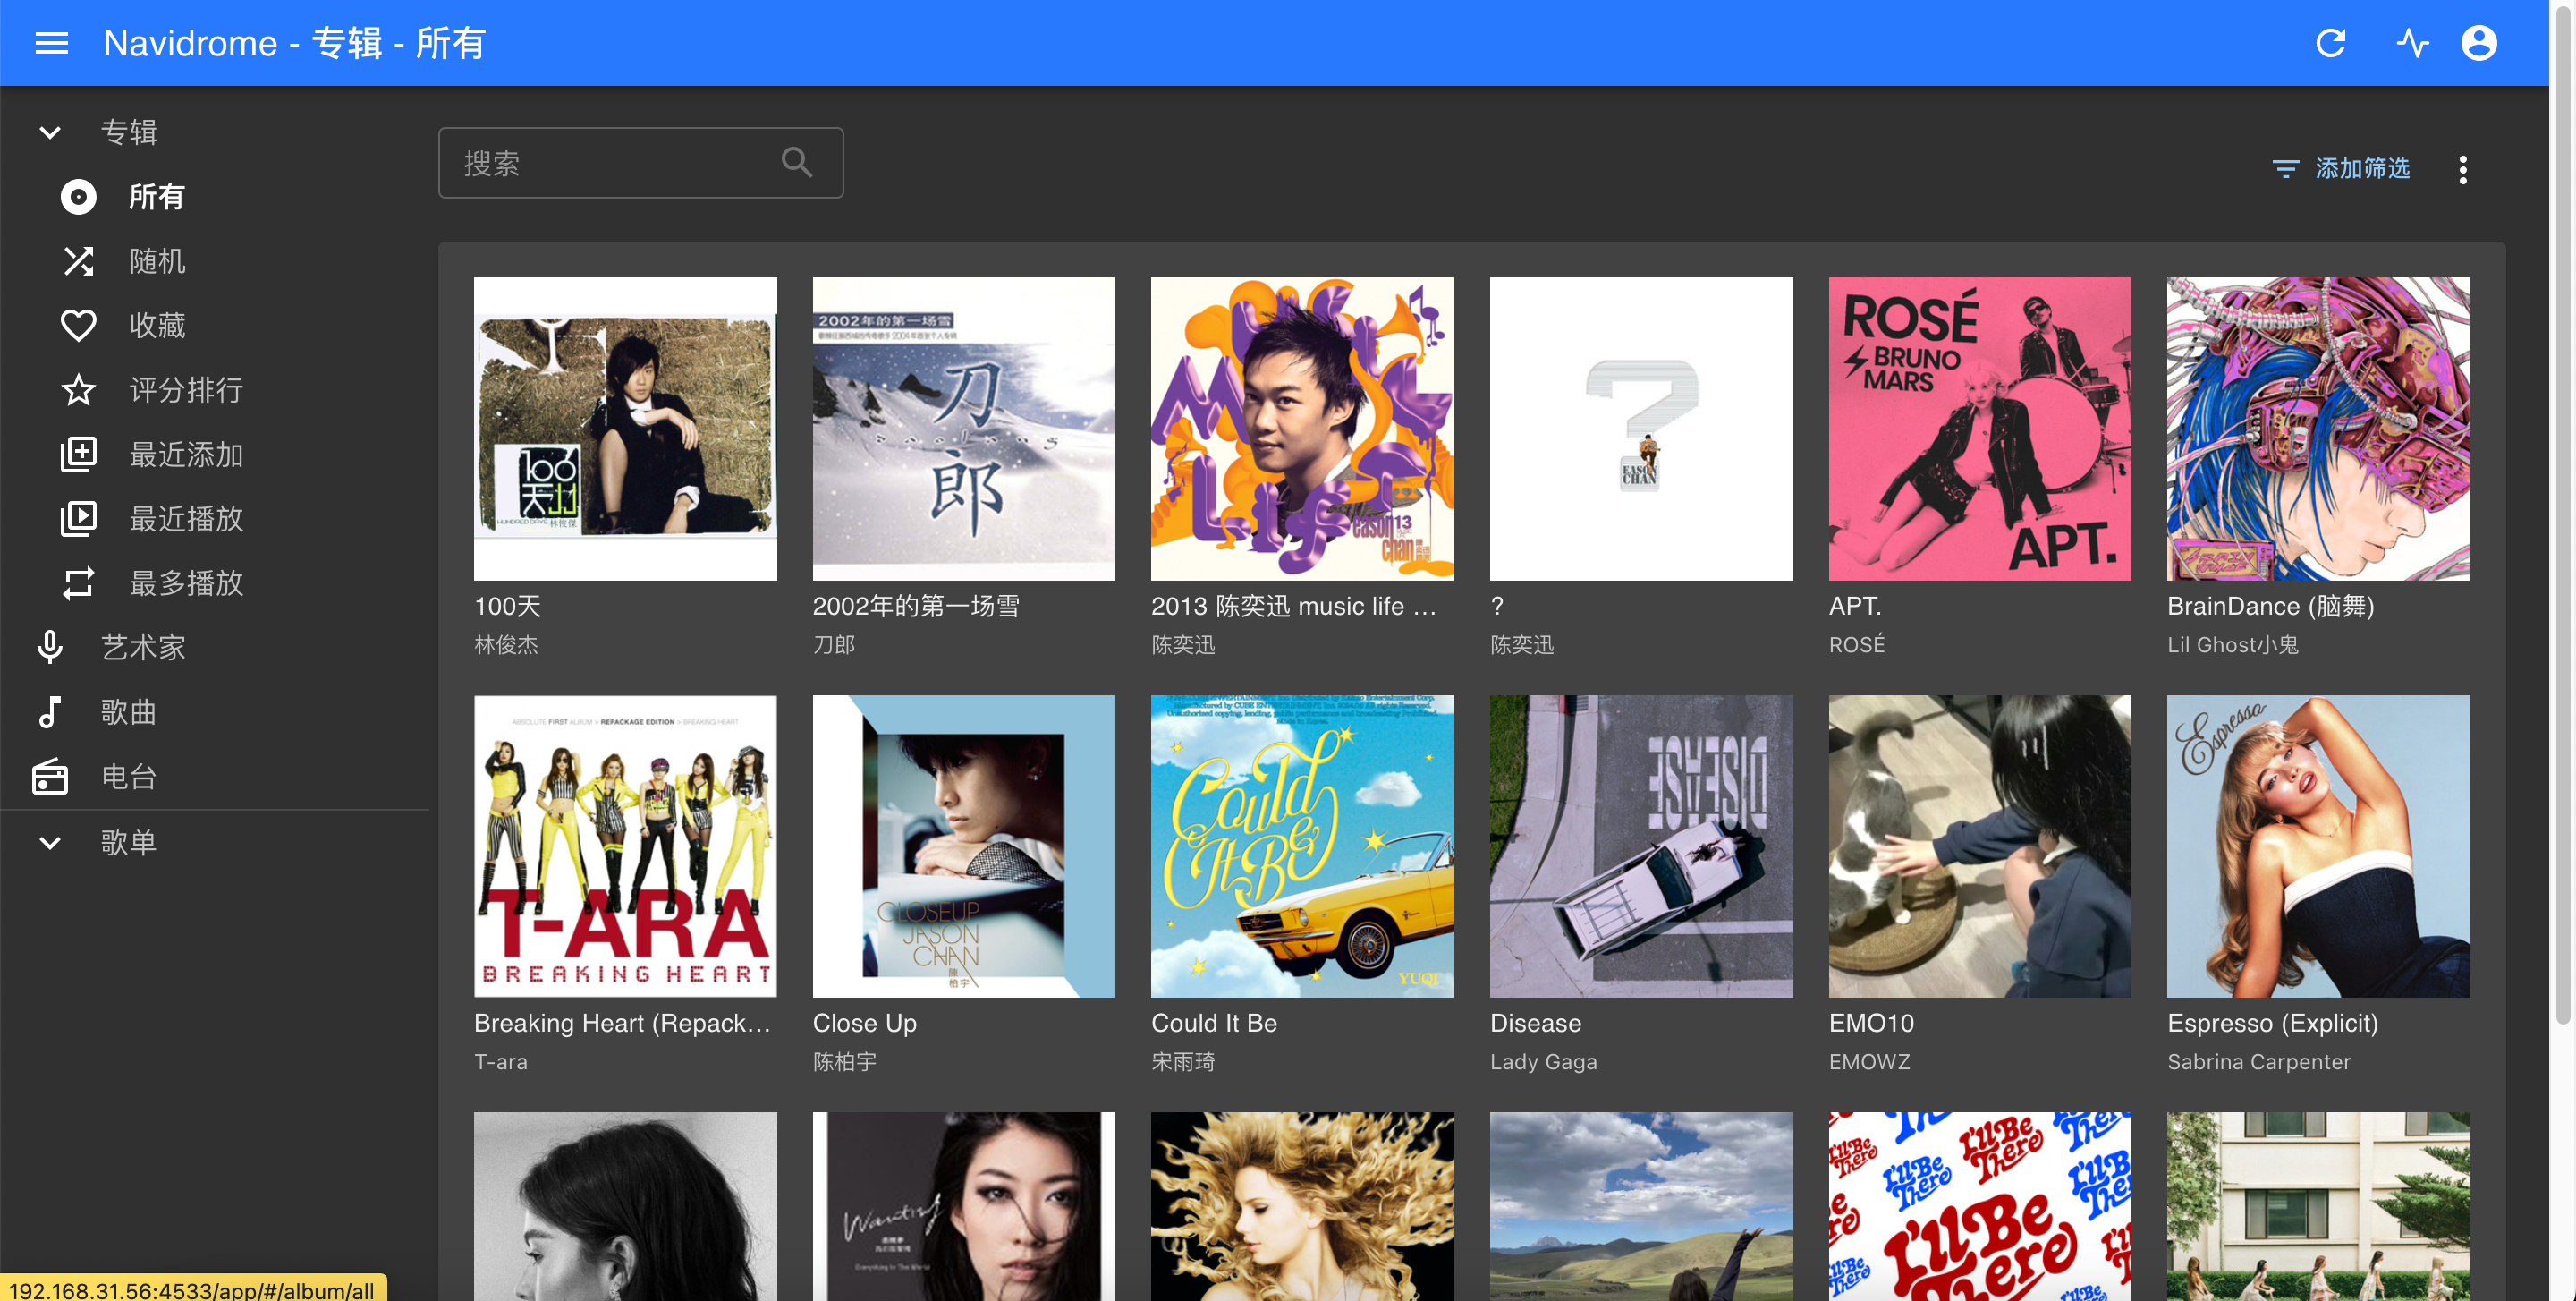Click the filter lines icon beside 添加筛选

[2285, 169]
